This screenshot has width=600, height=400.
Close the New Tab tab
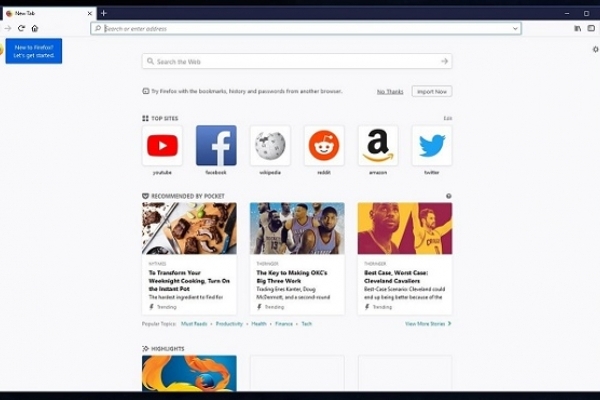coord(90,13)
